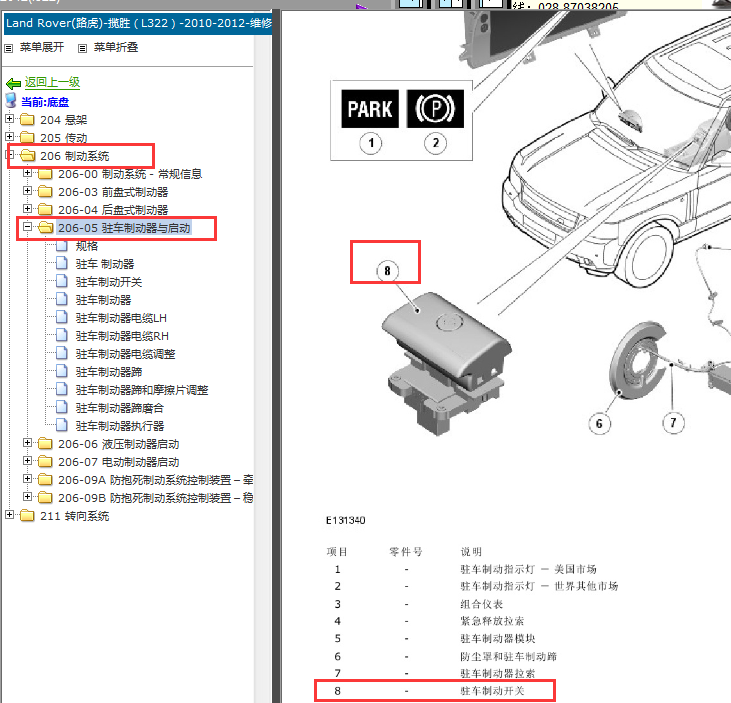Select the 205 传动 folder icon

tap(27, 137)
